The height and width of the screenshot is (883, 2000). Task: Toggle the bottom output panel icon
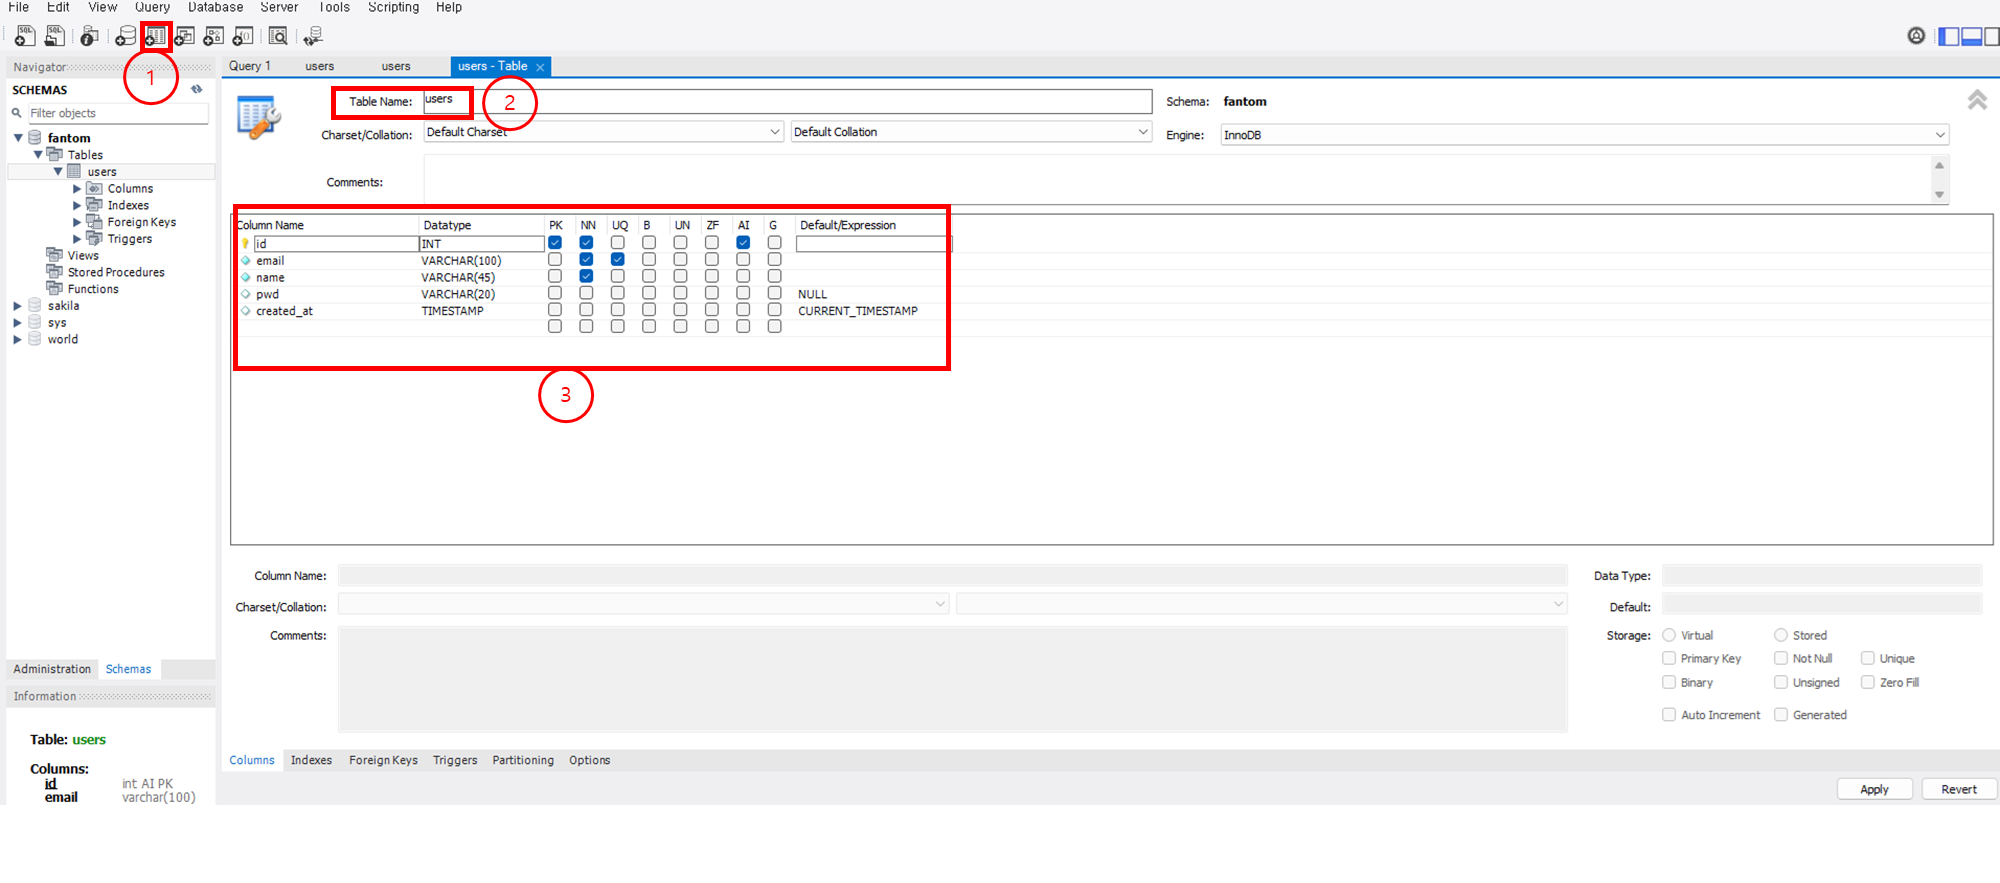pos(1971,36)
